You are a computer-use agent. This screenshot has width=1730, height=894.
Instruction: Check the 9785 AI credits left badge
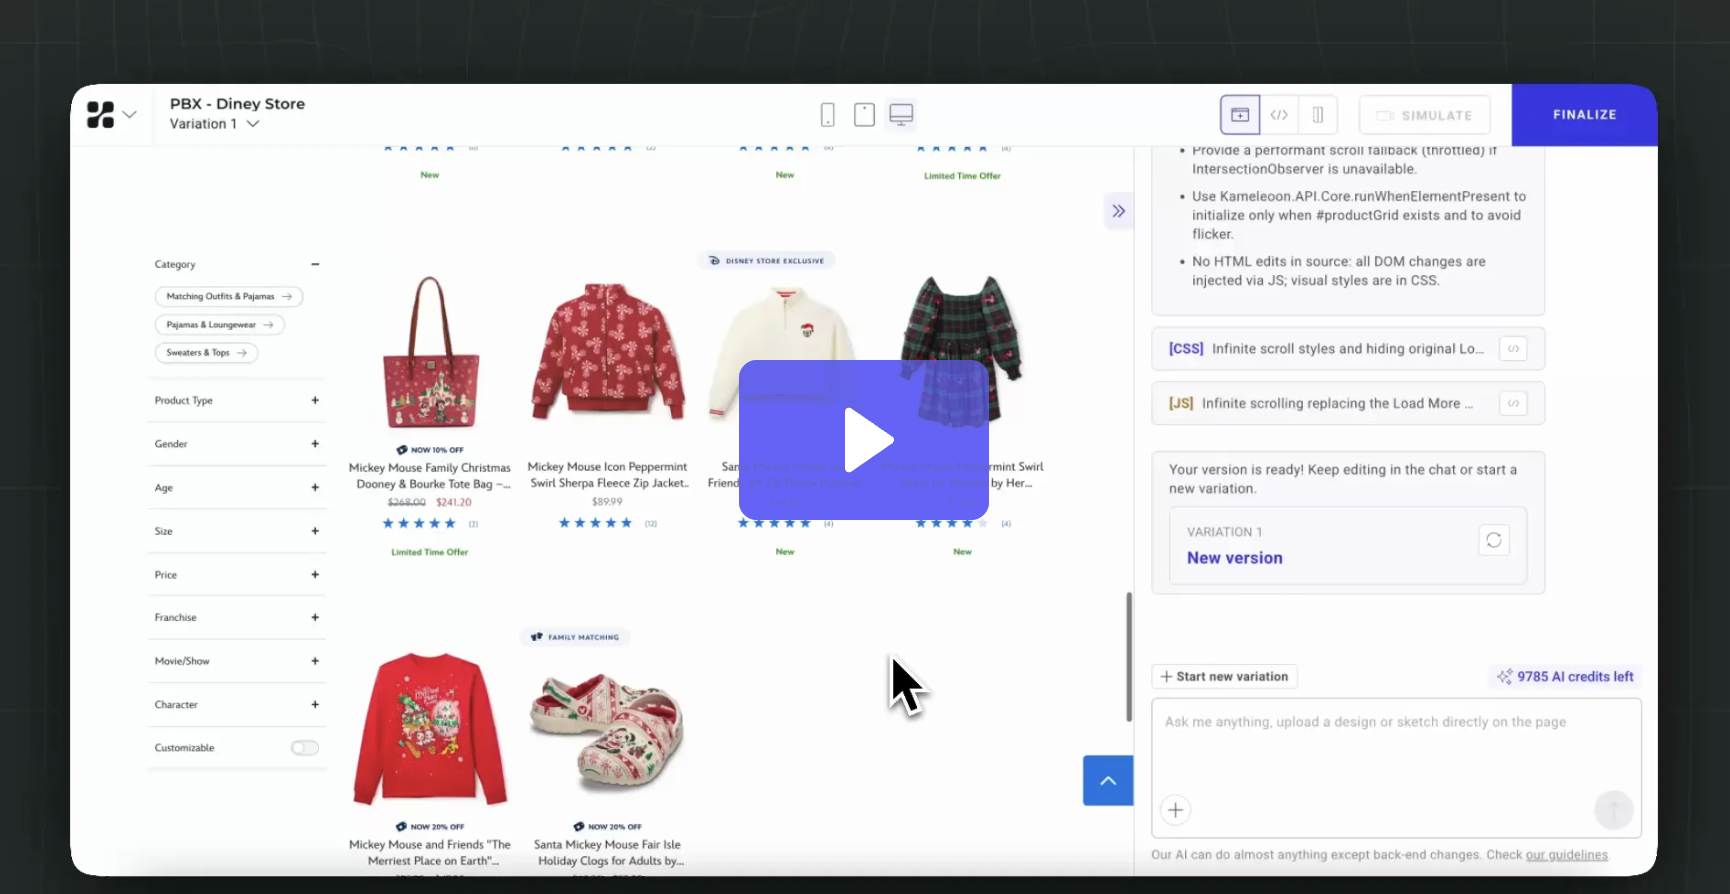[x=1565, y=677]
